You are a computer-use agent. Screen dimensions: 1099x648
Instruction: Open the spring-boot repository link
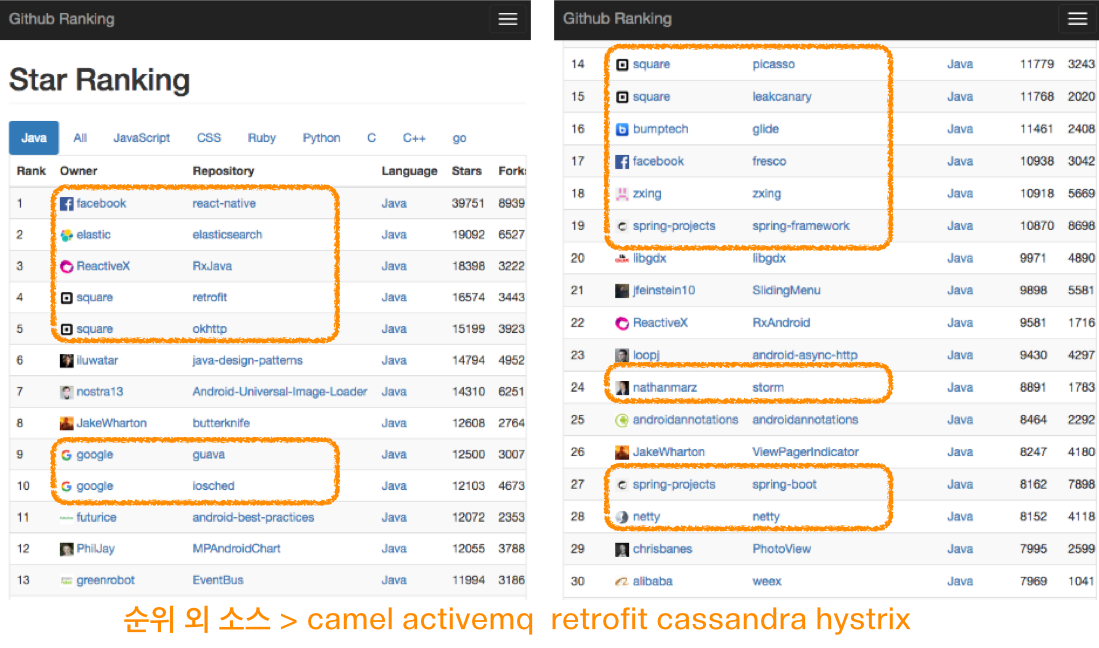pos(784,484)
